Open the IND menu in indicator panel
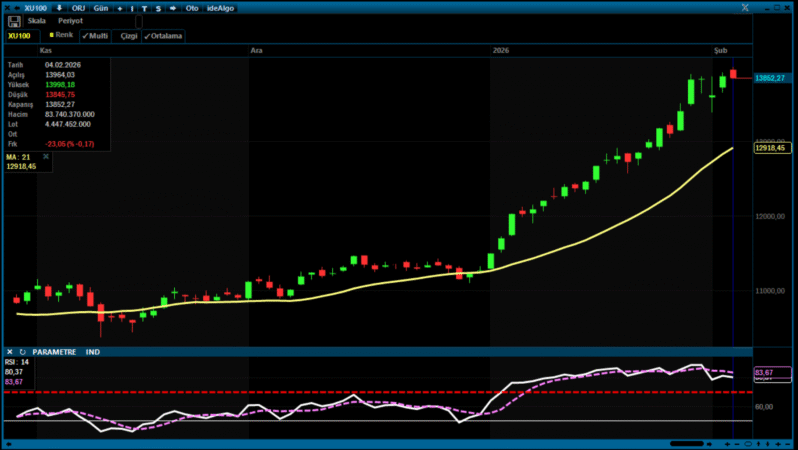The width and height of the screenshot is (798, 450). (x=93, y=352)
